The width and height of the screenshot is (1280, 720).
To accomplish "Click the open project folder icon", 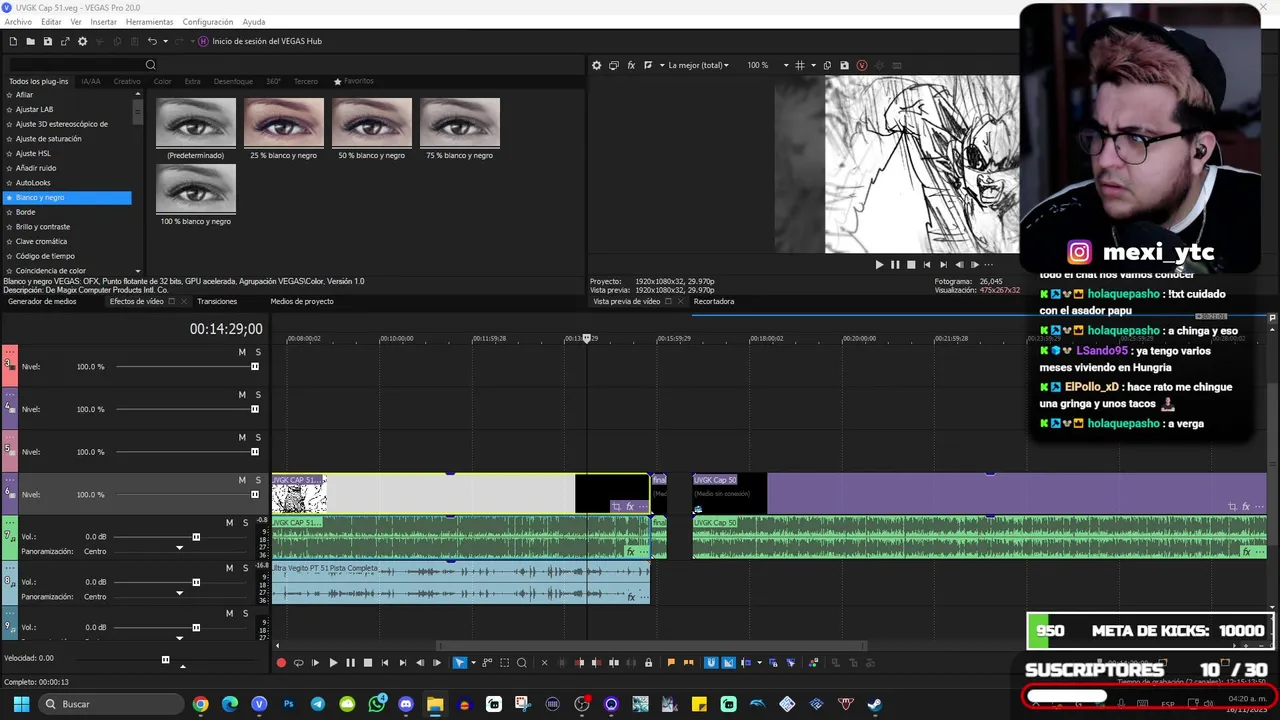I will (31, 41).
